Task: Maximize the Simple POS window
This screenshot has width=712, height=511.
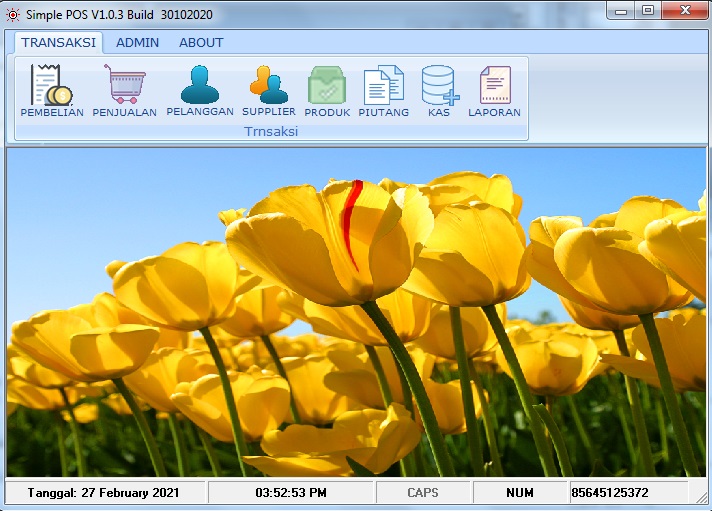Action: (x=648, y=10)
